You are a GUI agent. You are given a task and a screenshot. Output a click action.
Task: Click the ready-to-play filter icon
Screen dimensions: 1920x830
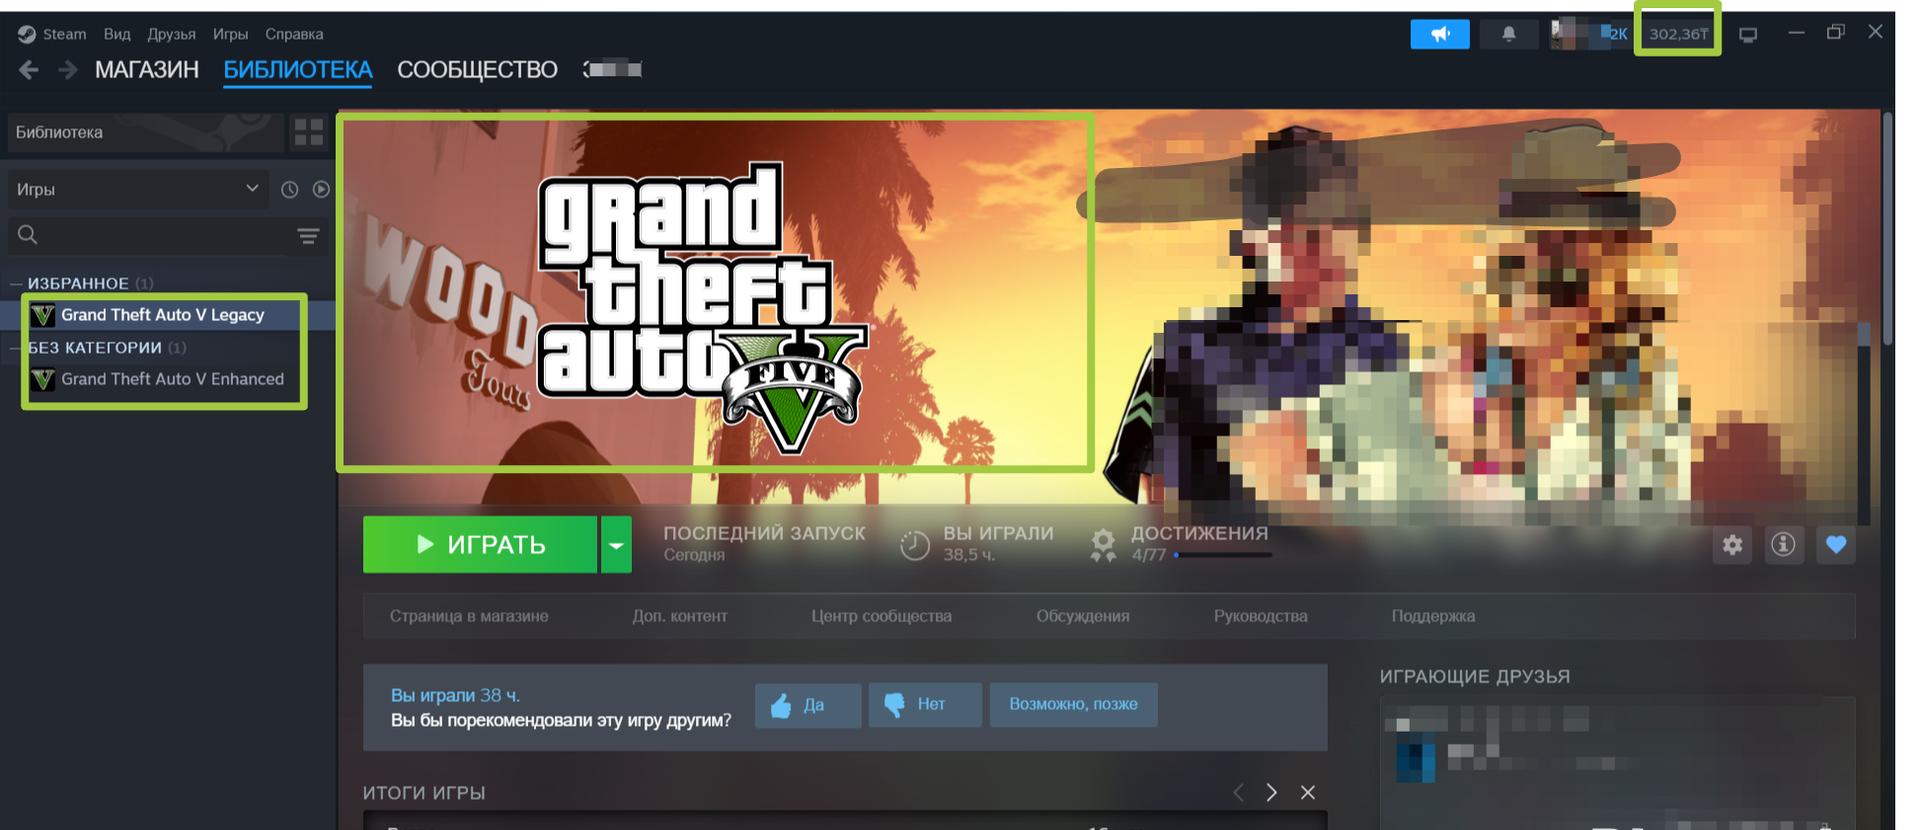(321, 189)
